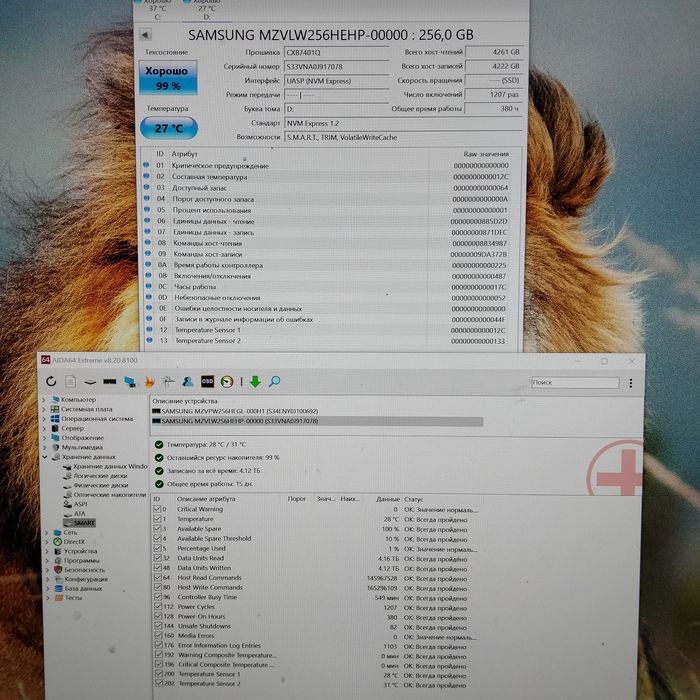Open the memory benchmark RAM-stick icon
Viewport: 700px width, 700px height.
(110, 381)
